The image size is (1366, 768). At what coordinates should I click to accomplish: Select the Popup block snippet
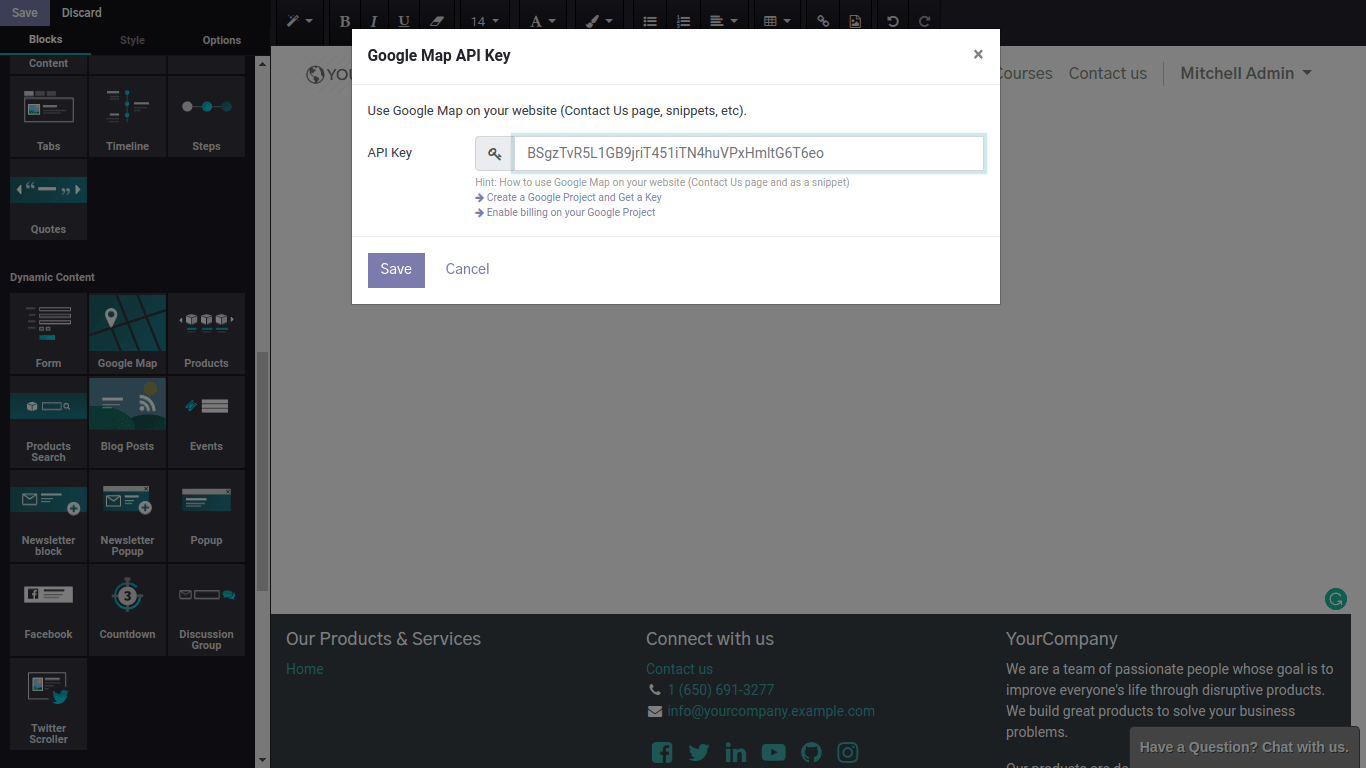(x=206, y=516)
